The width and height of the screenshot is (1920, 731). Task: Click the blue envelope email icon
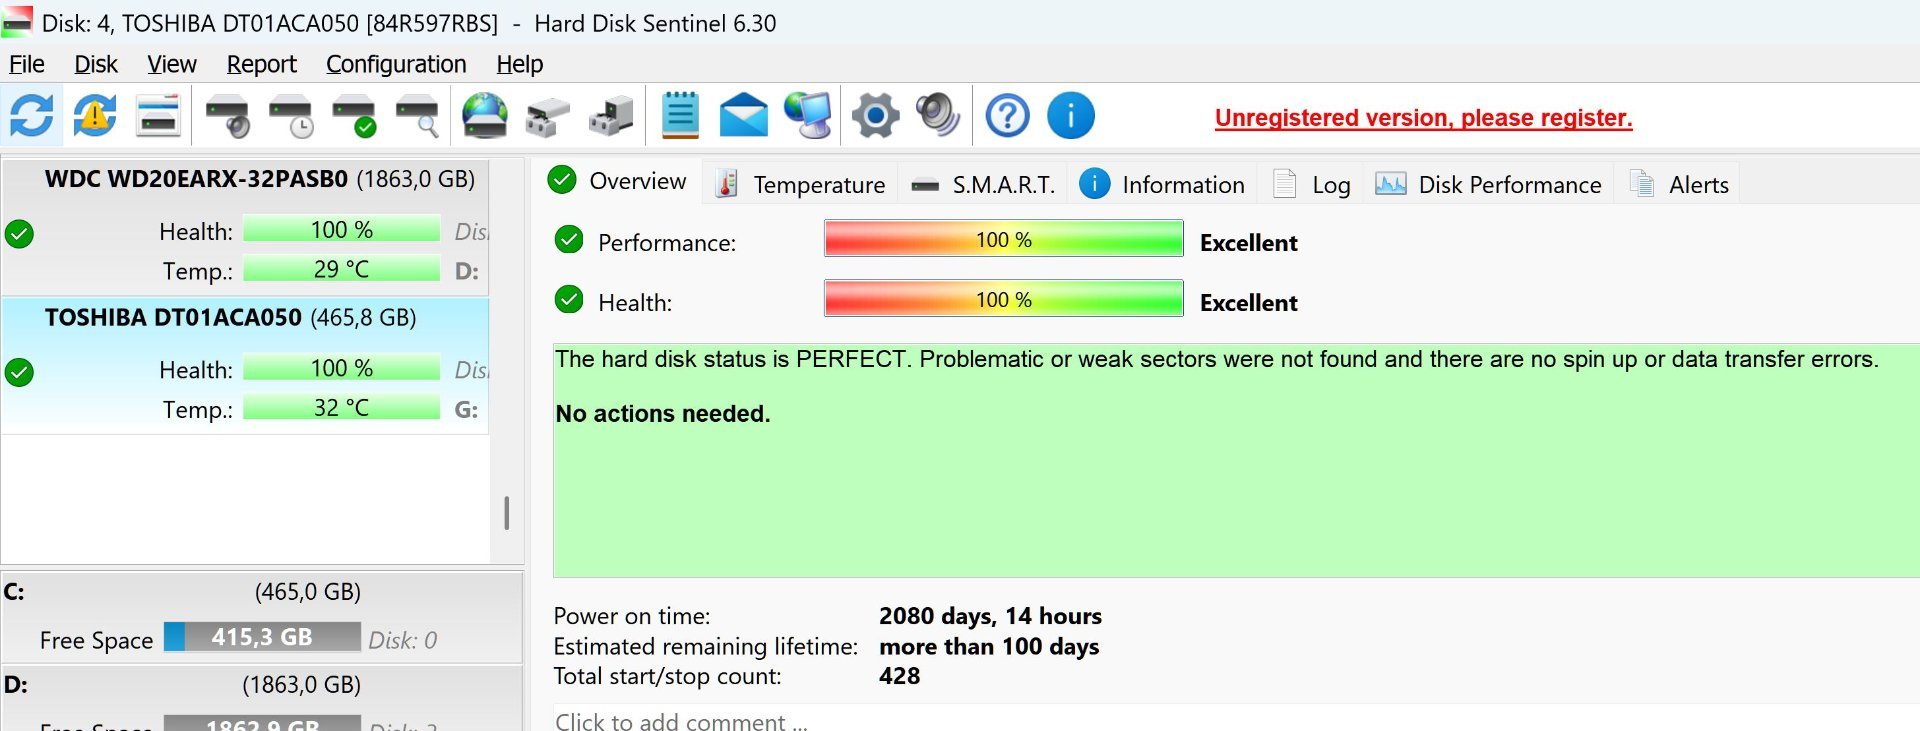point(744,116)
